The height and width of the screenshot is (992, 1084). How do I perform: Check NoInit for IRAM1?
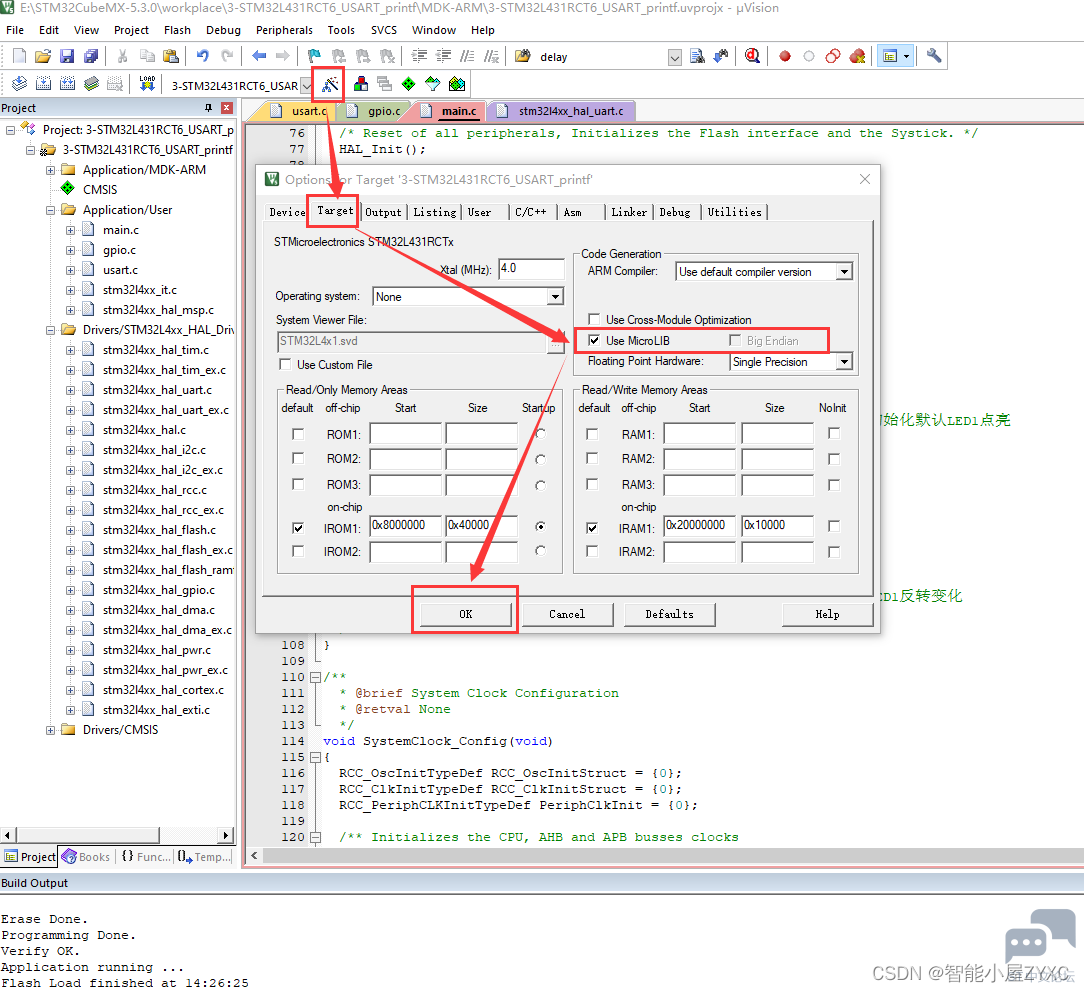click(x=834, y=526)
